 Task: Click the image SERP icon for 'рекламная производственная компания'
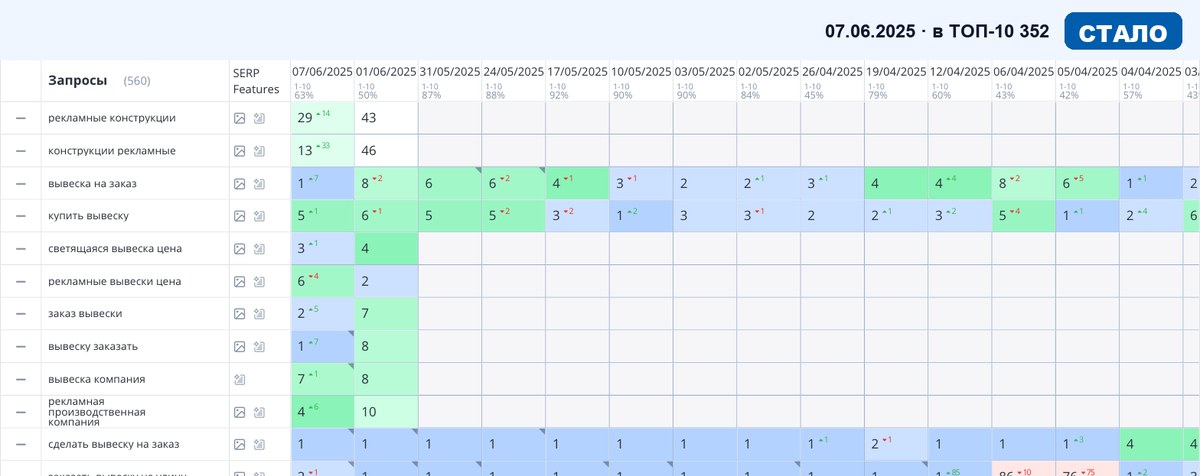point(239,412)
